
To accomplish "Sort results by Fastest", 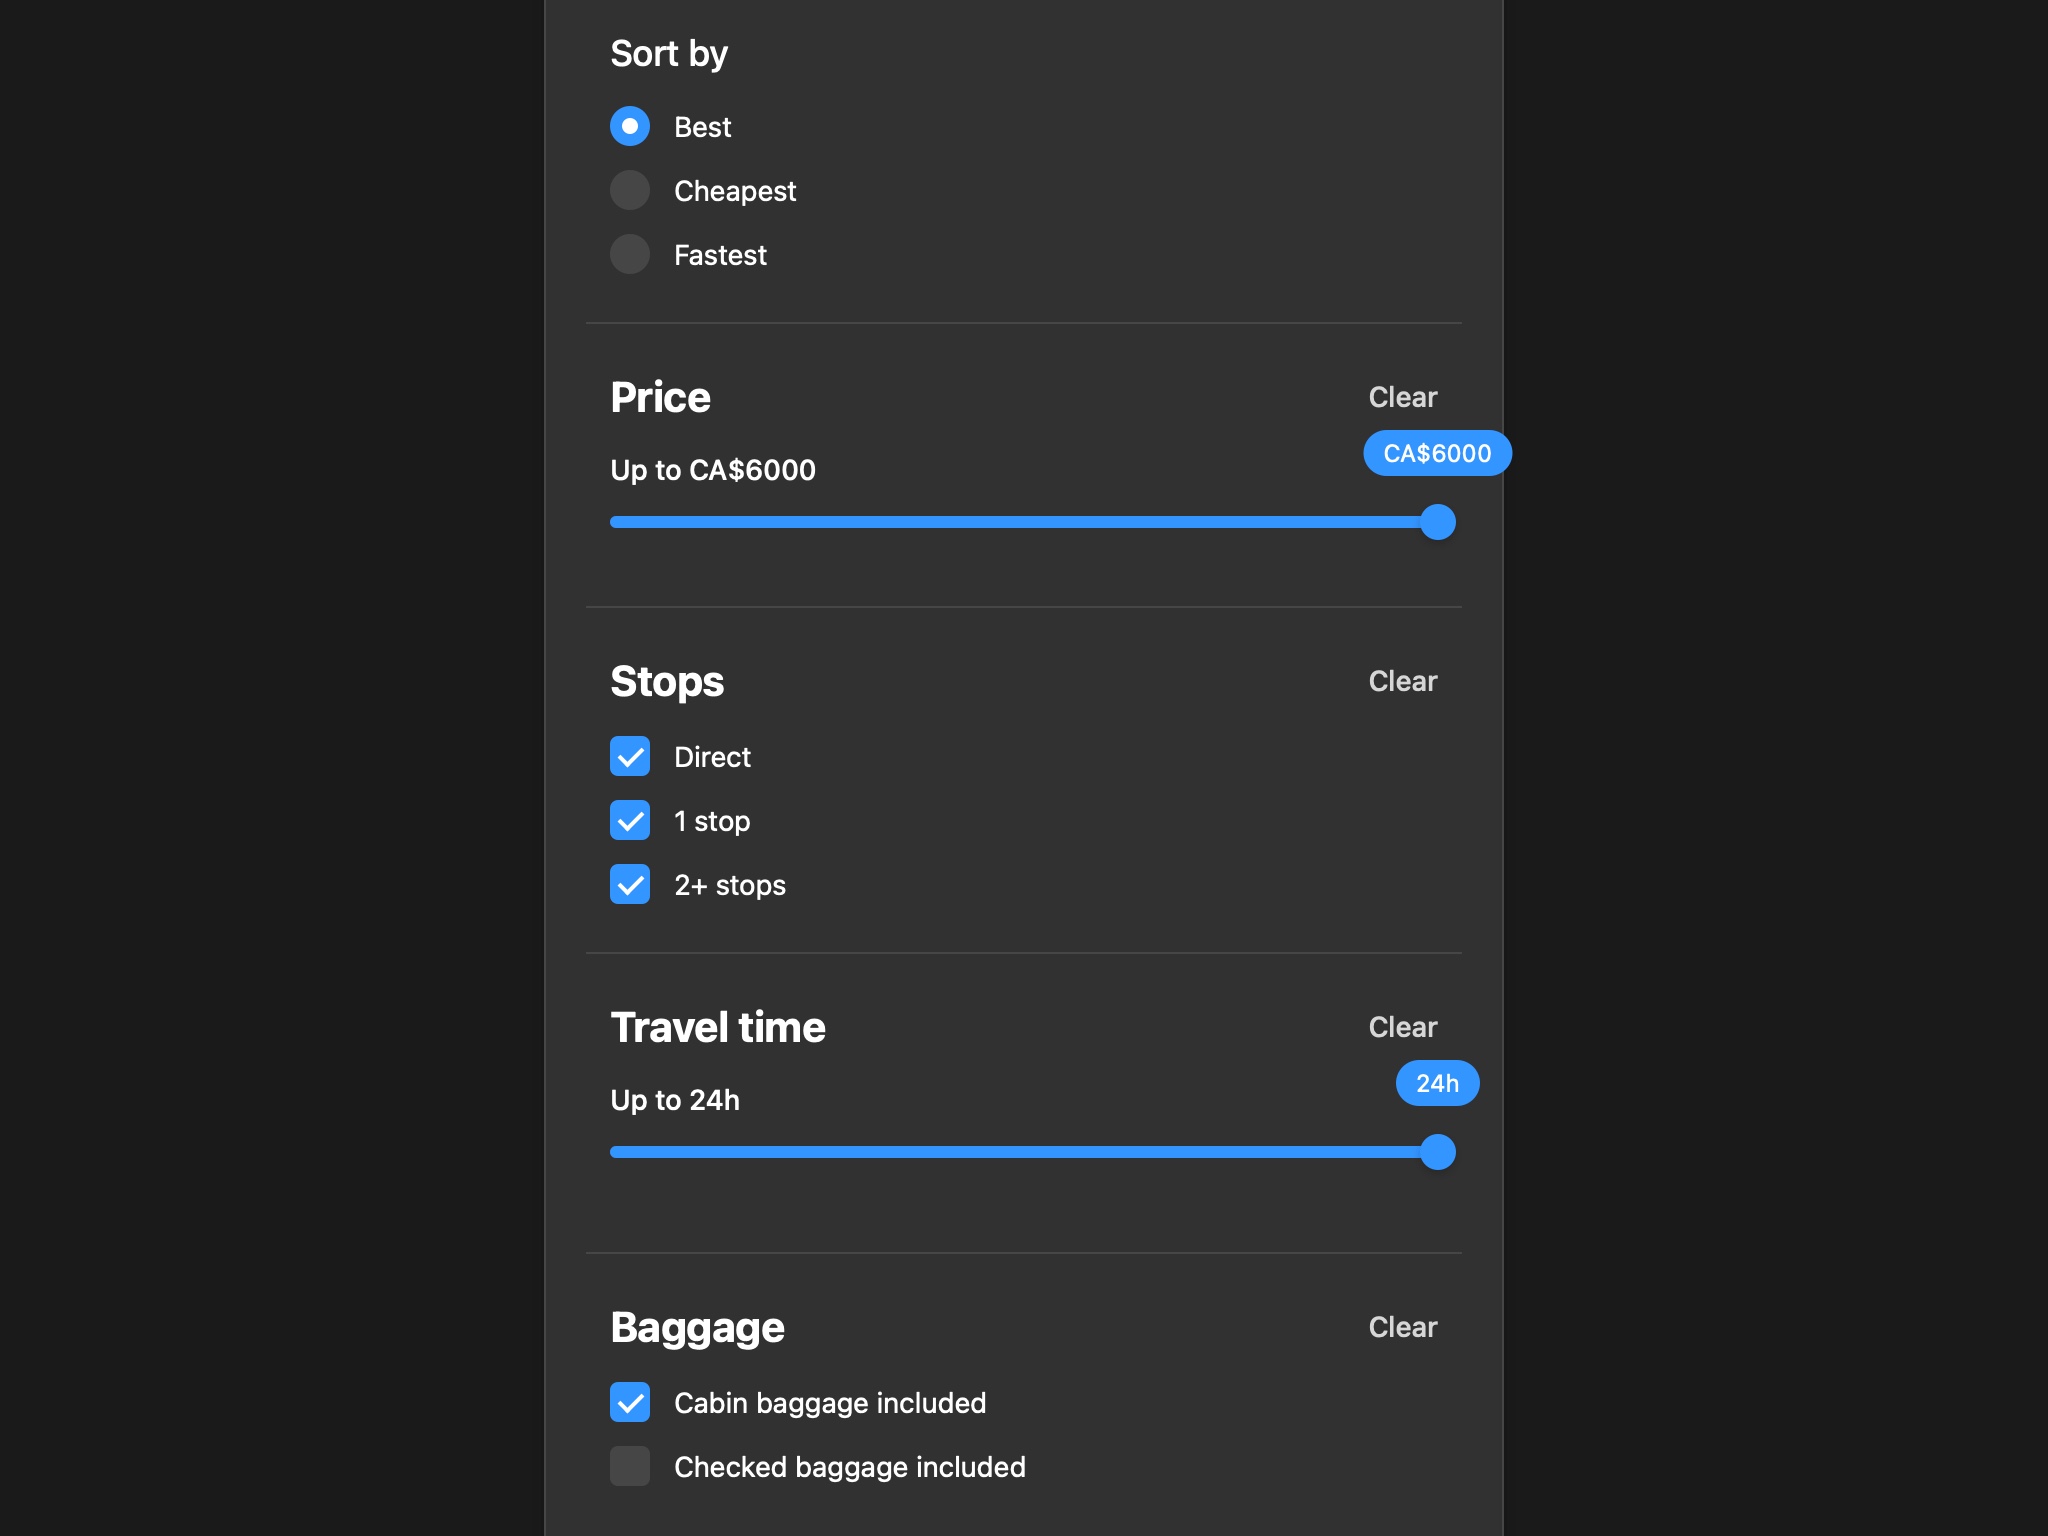I will [630, 255].
